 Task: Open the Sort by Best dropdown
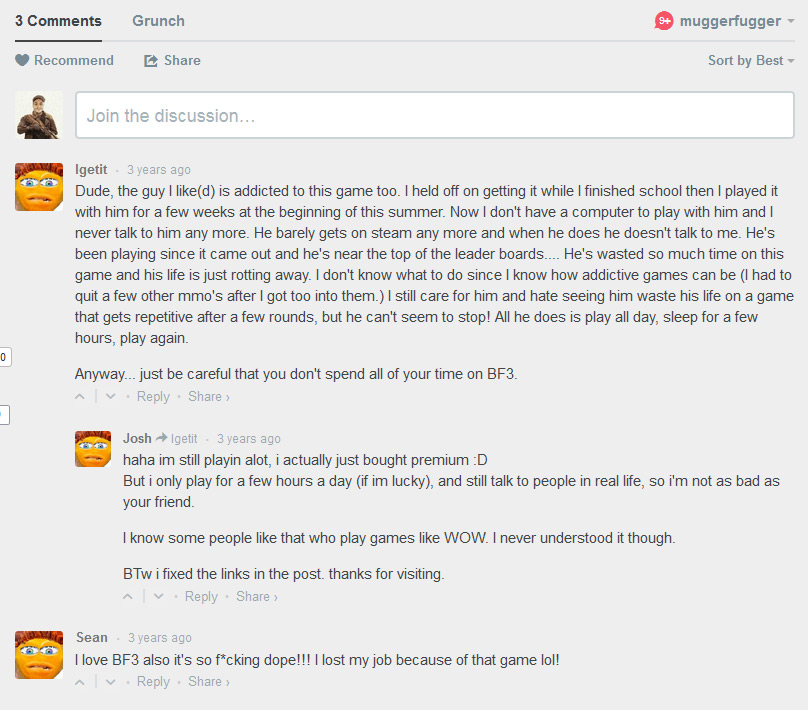click(751, 61)
